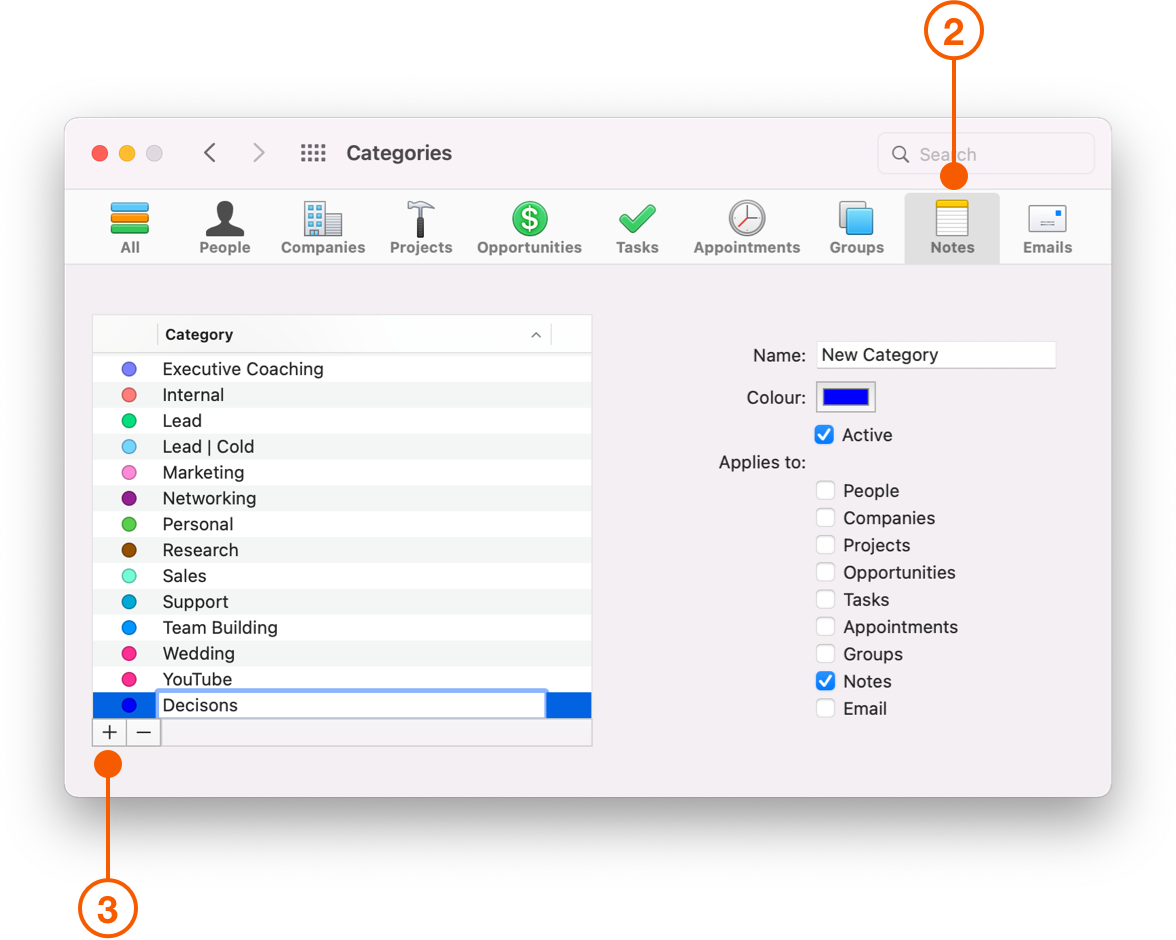Select the Projects hammer icon
This screenshot has width=1176, height=940.
(420, 219)
